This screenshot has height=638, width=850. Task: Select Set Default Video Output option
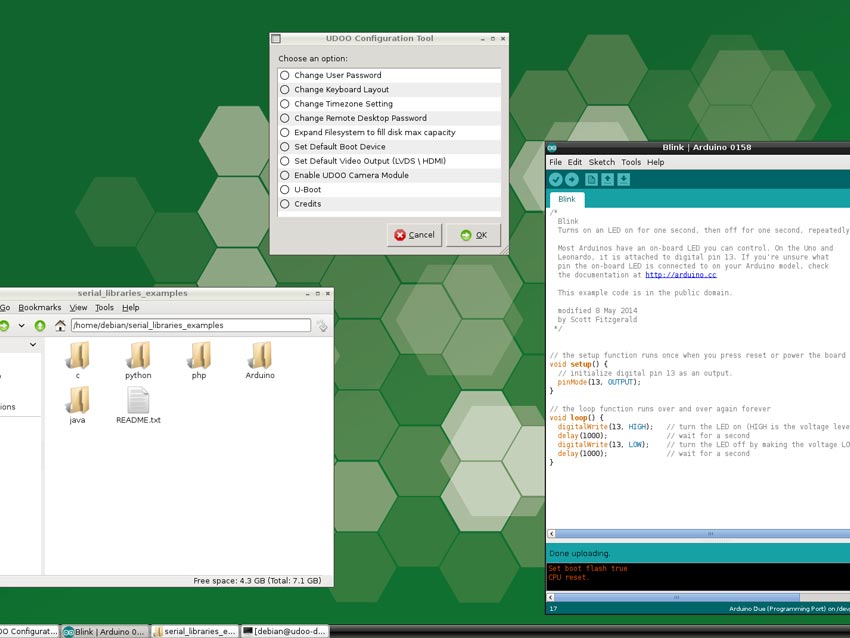tap(389, 161)
